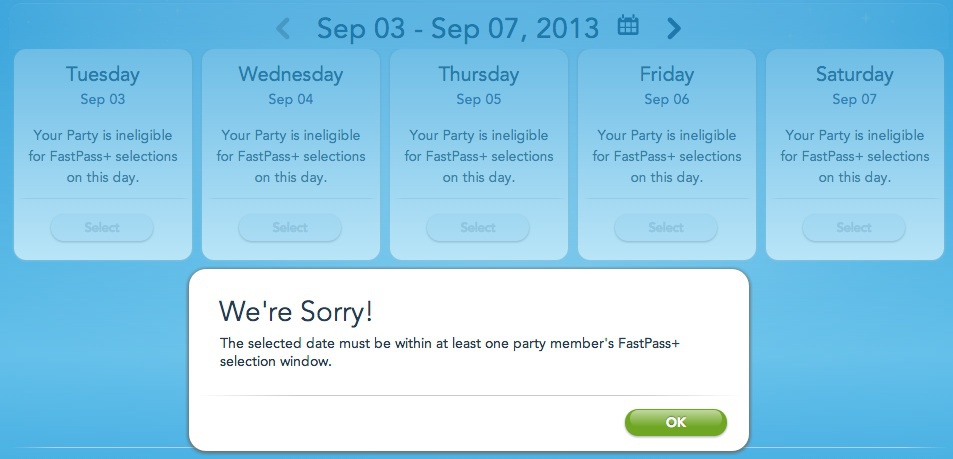Click the Sep 05 date label

[x=478, y=99]
